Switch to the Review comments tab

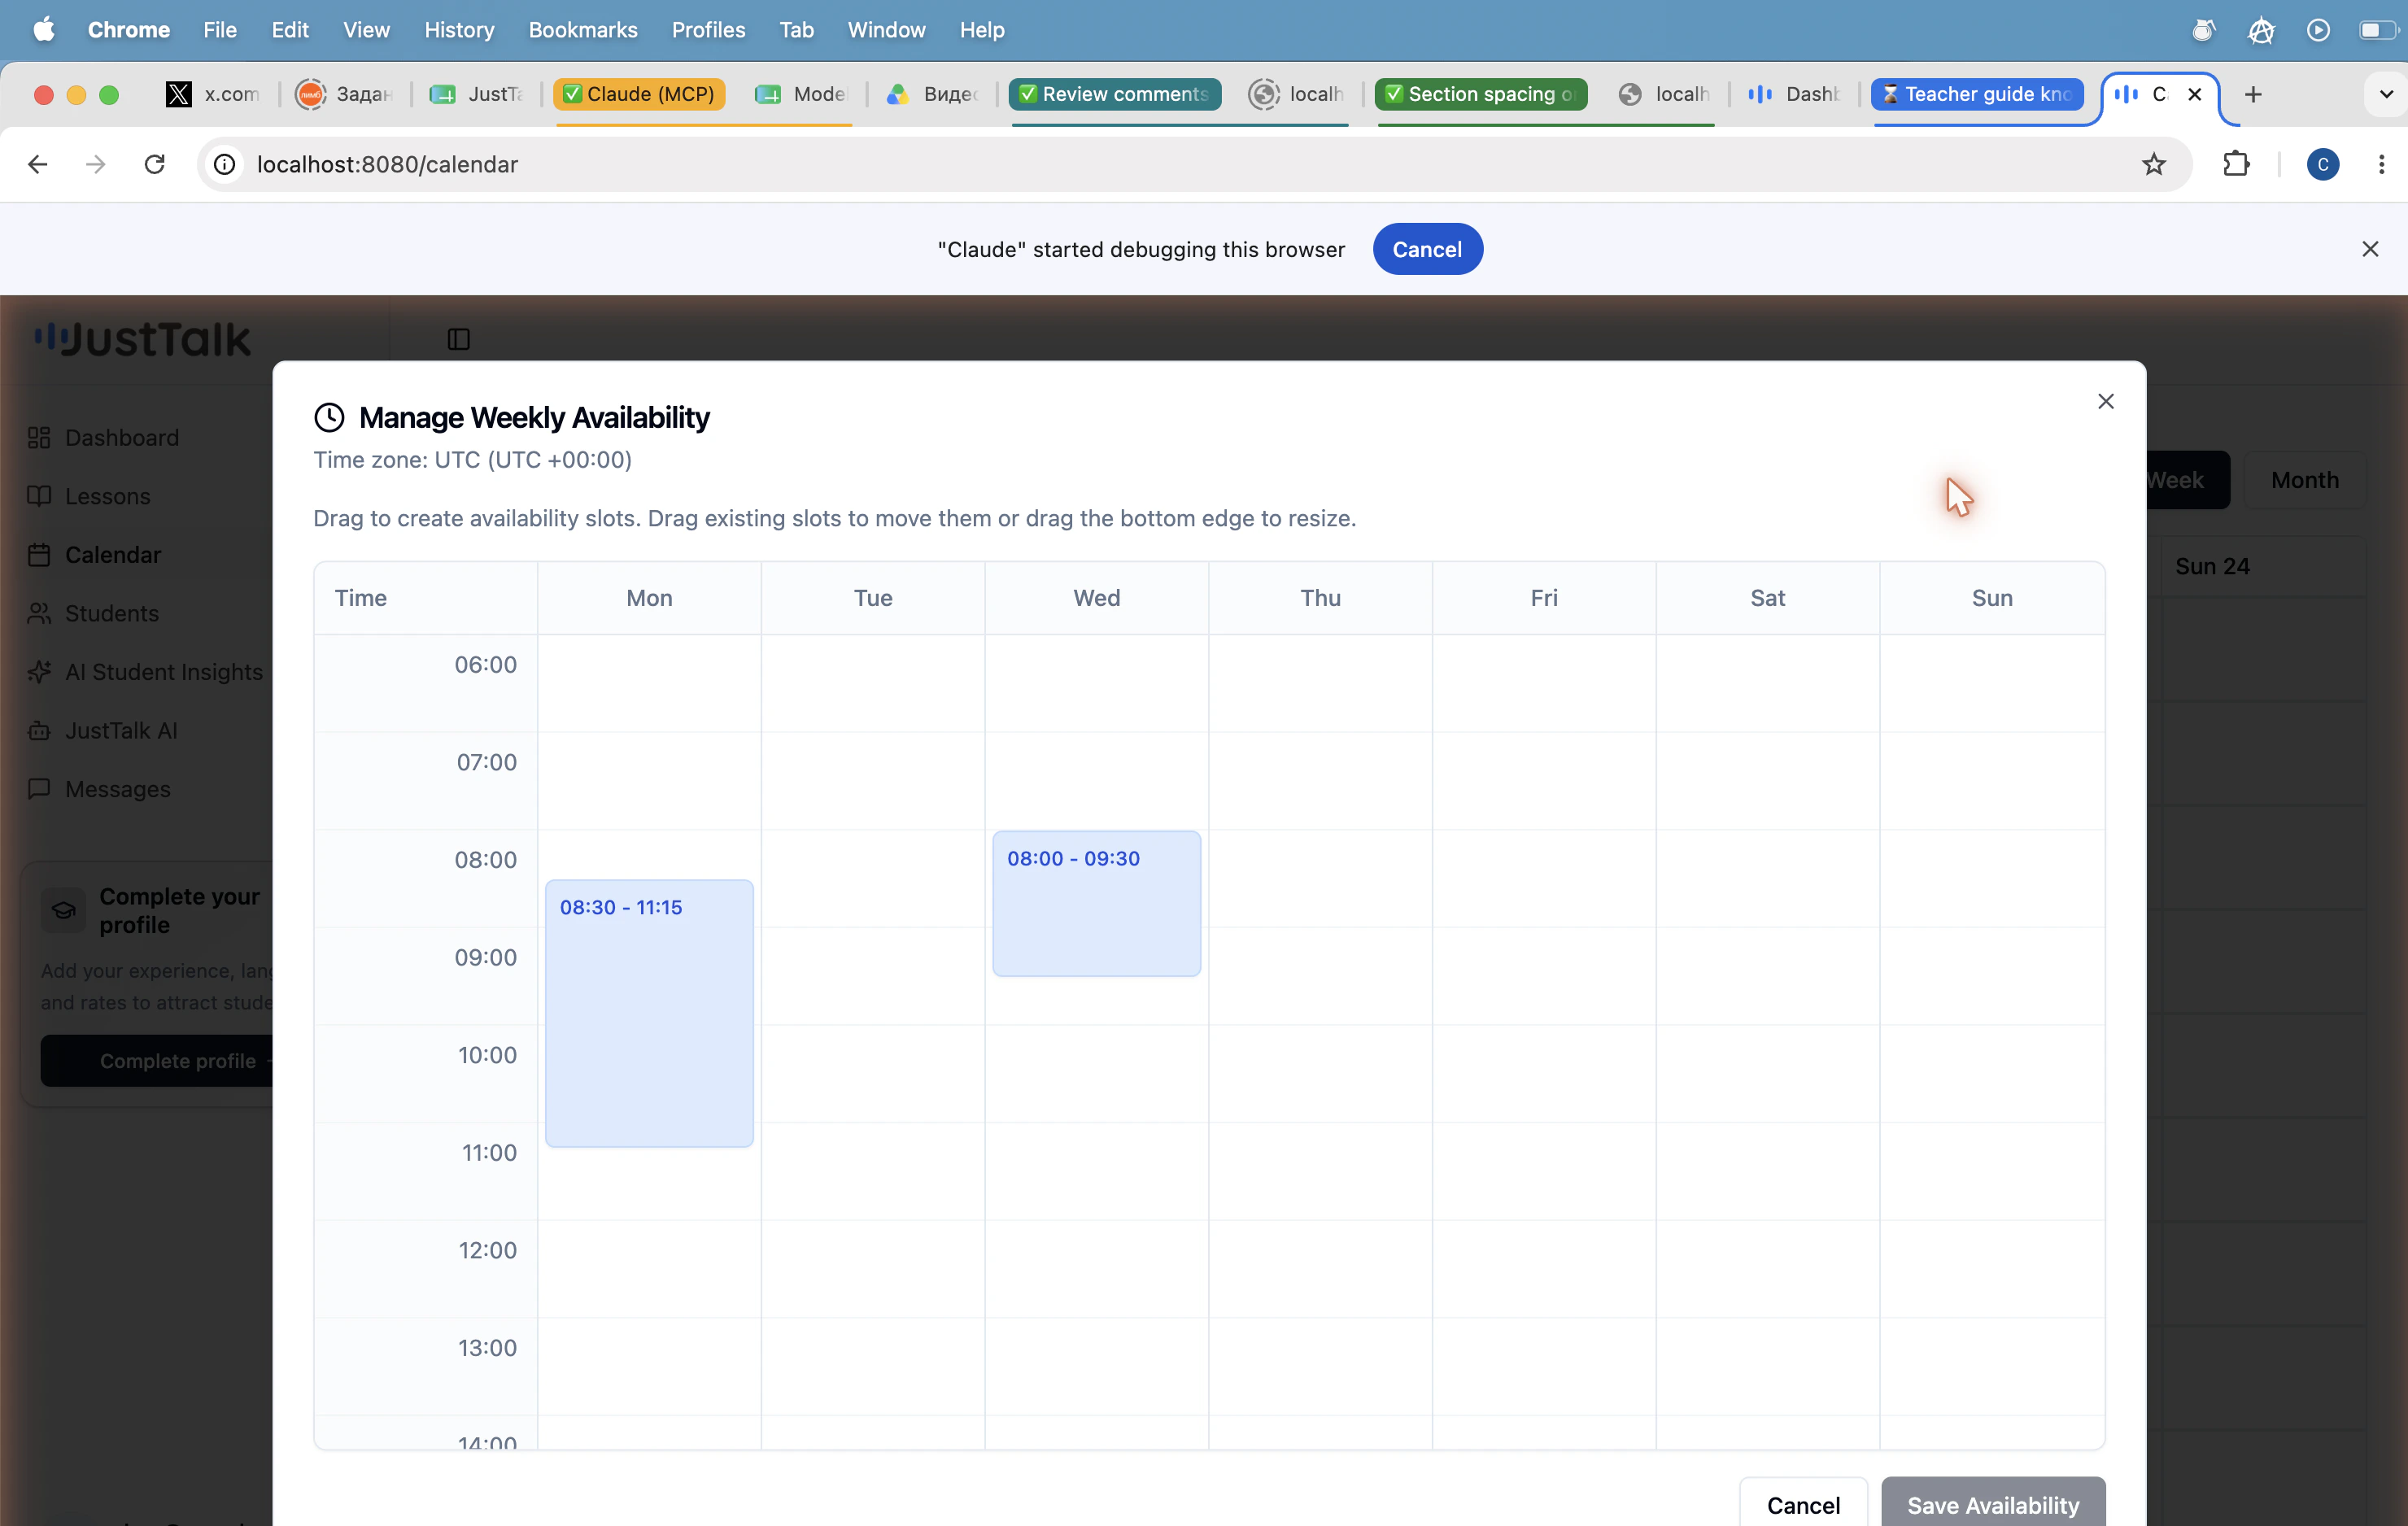[x=1115, y=94]
